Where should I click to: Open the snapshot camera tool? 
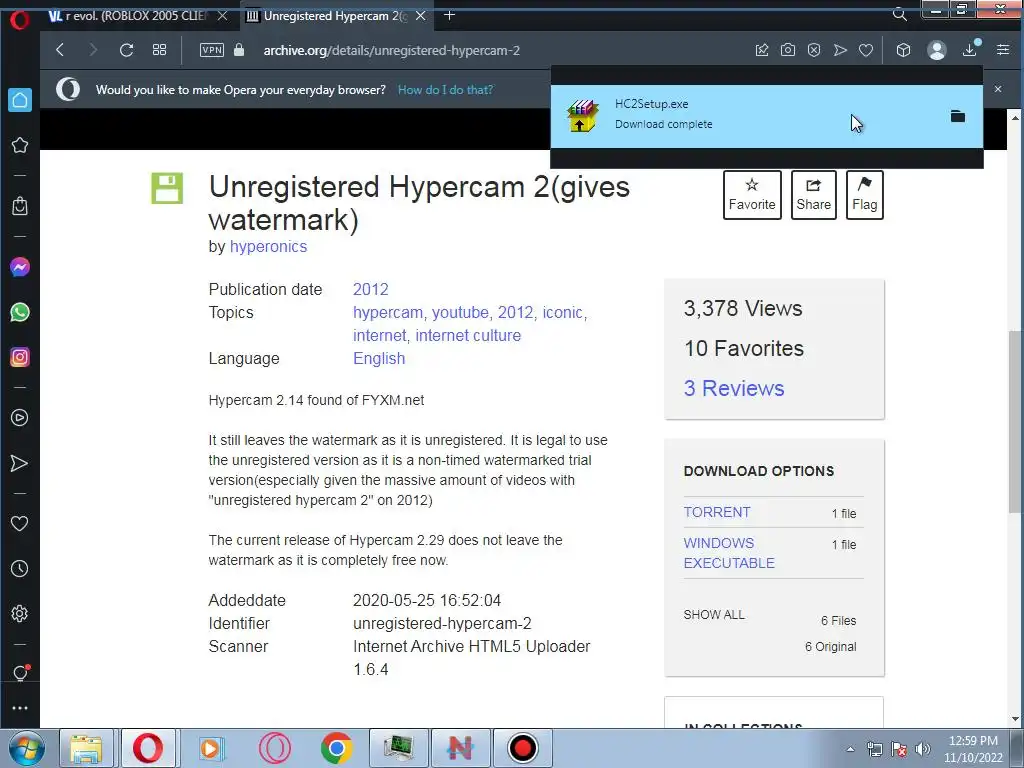click(x=788, y=50)
